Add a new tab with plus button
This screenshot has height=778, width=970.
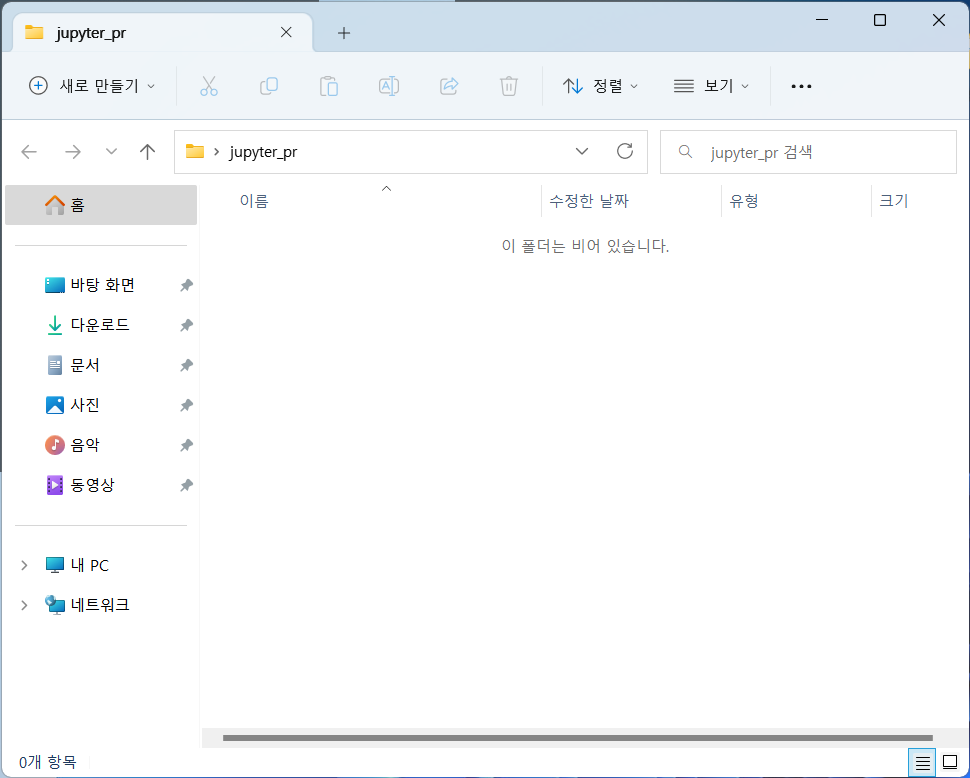(344, 33)
